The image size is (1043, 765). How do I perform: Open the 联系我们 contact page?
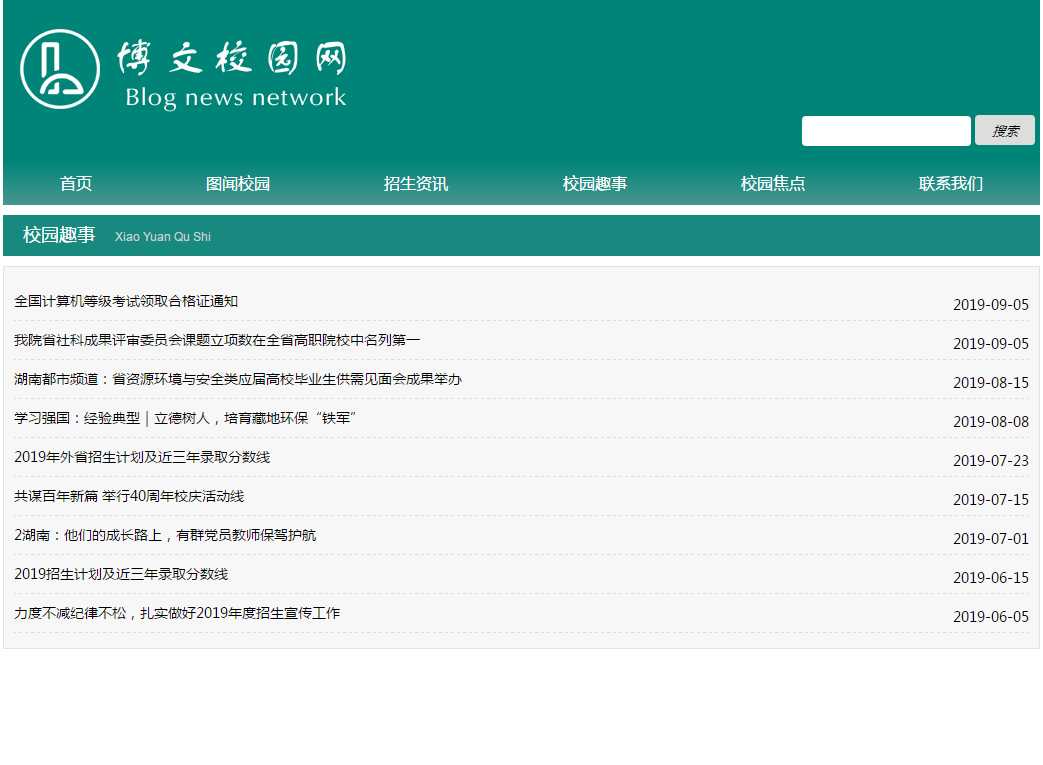tap(951, 184)
